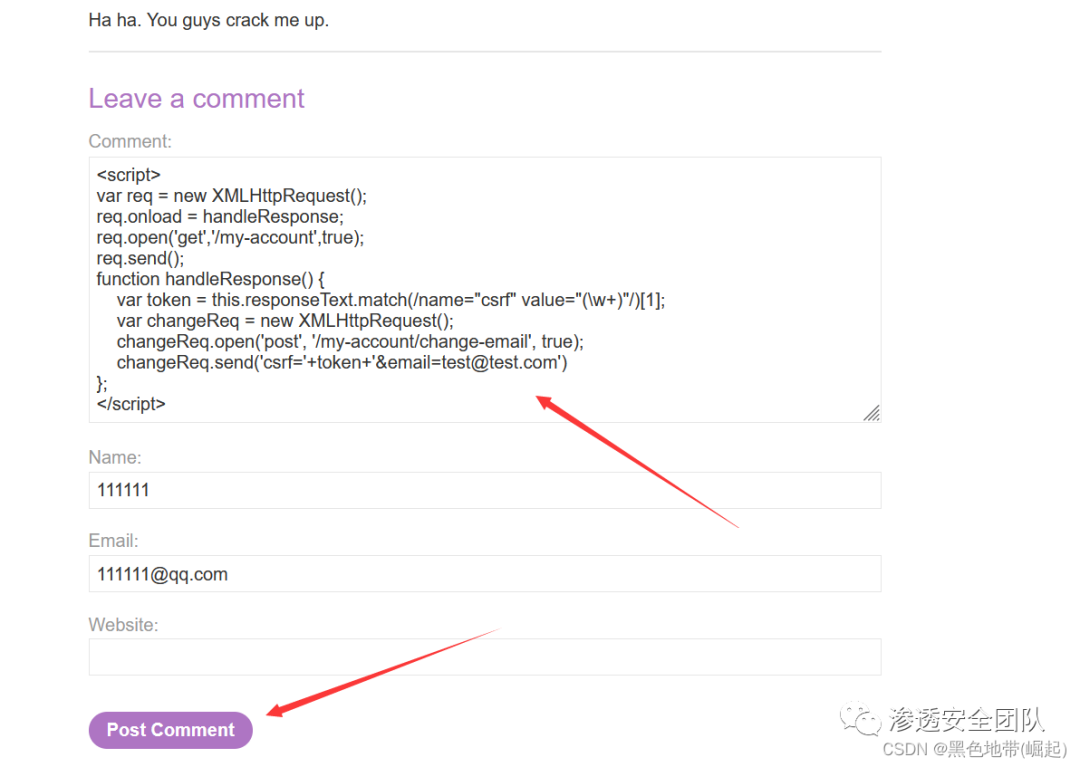The width and height of the screenshot is (1080, 767).
Task: Click the line with changeReq.open('post', ...)
Action: pos(350,342)
